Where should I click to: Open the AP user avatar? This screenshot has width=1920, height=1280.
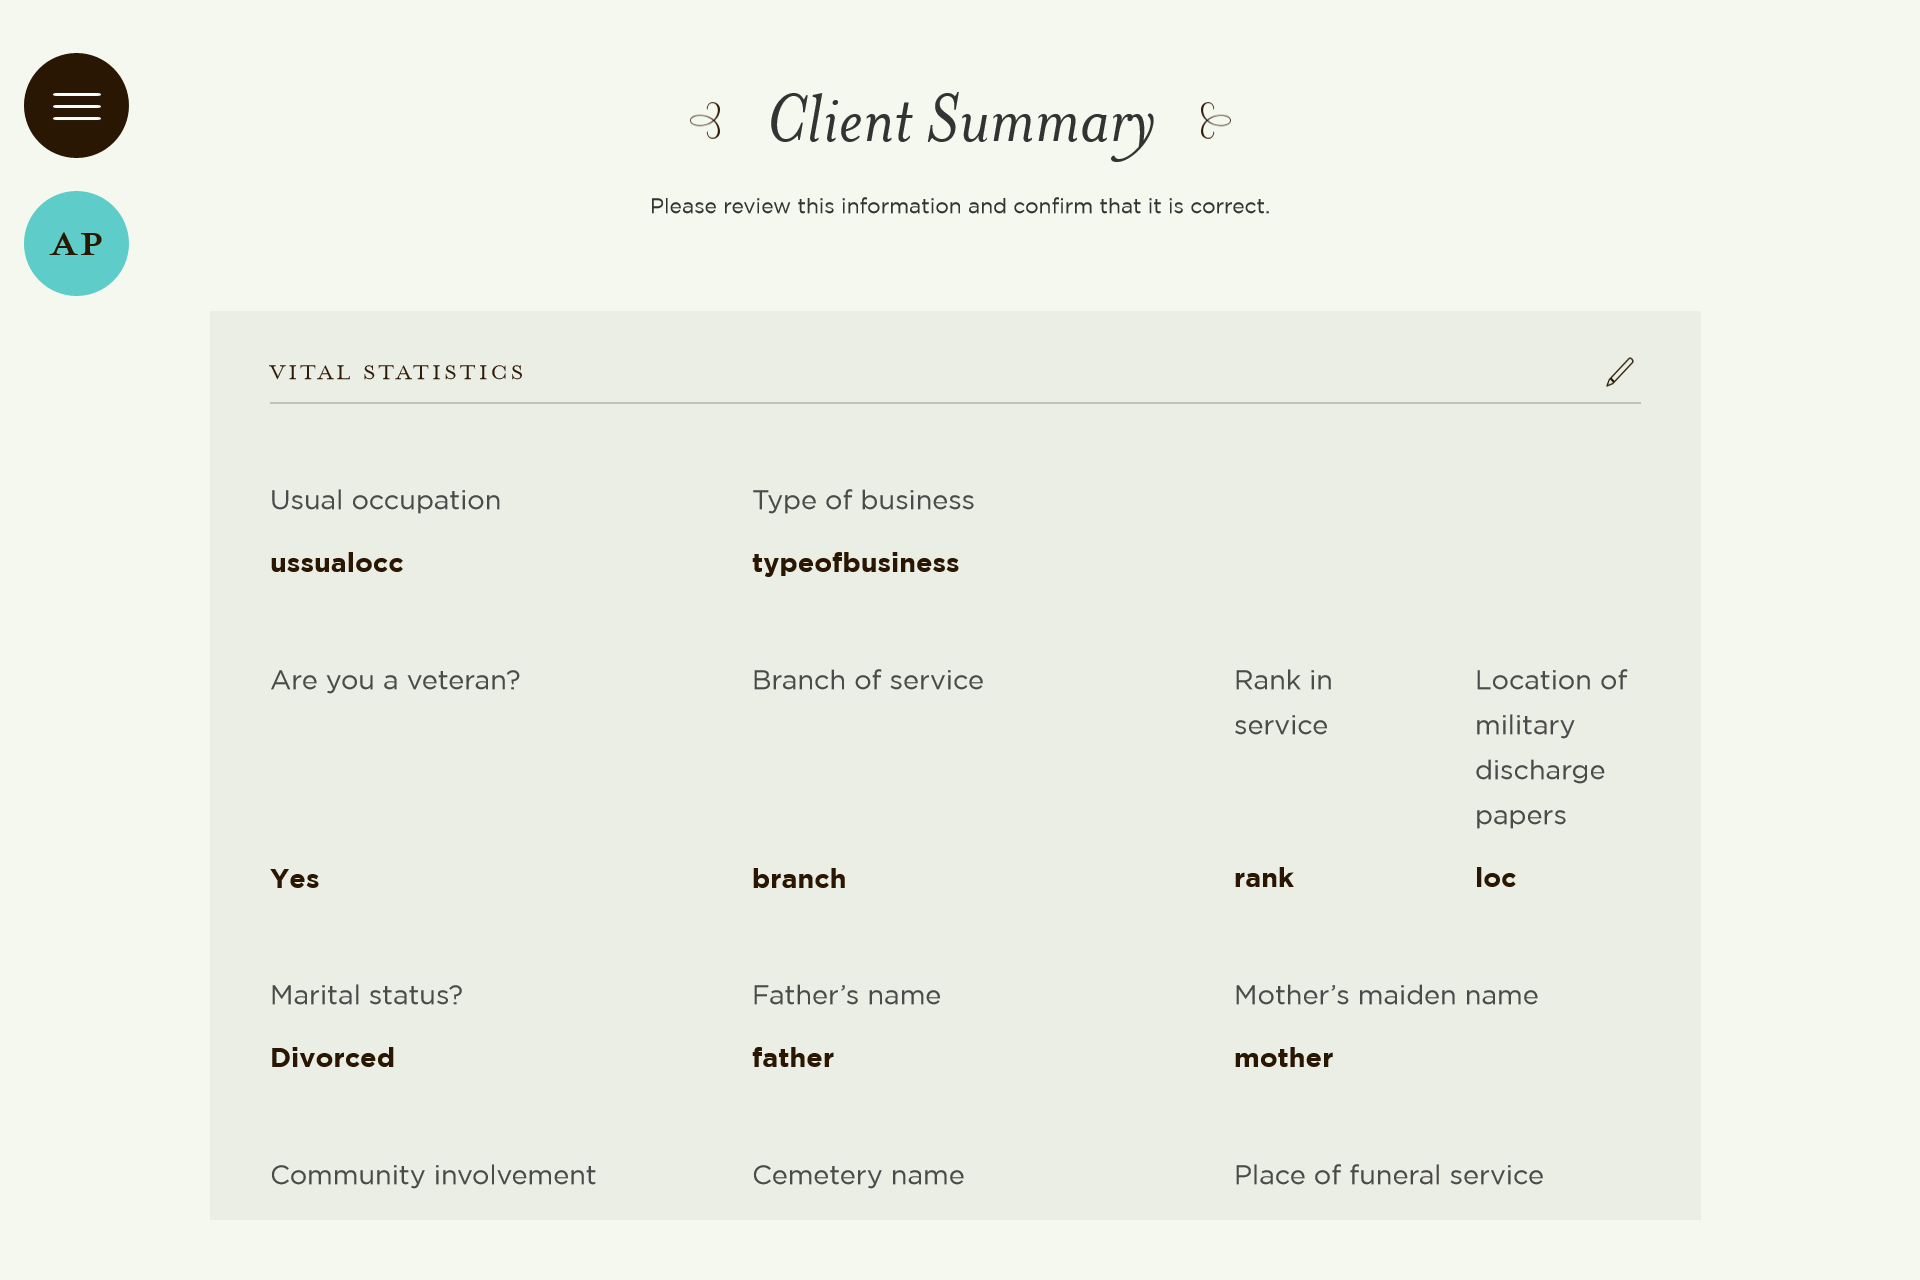point(76,243)
